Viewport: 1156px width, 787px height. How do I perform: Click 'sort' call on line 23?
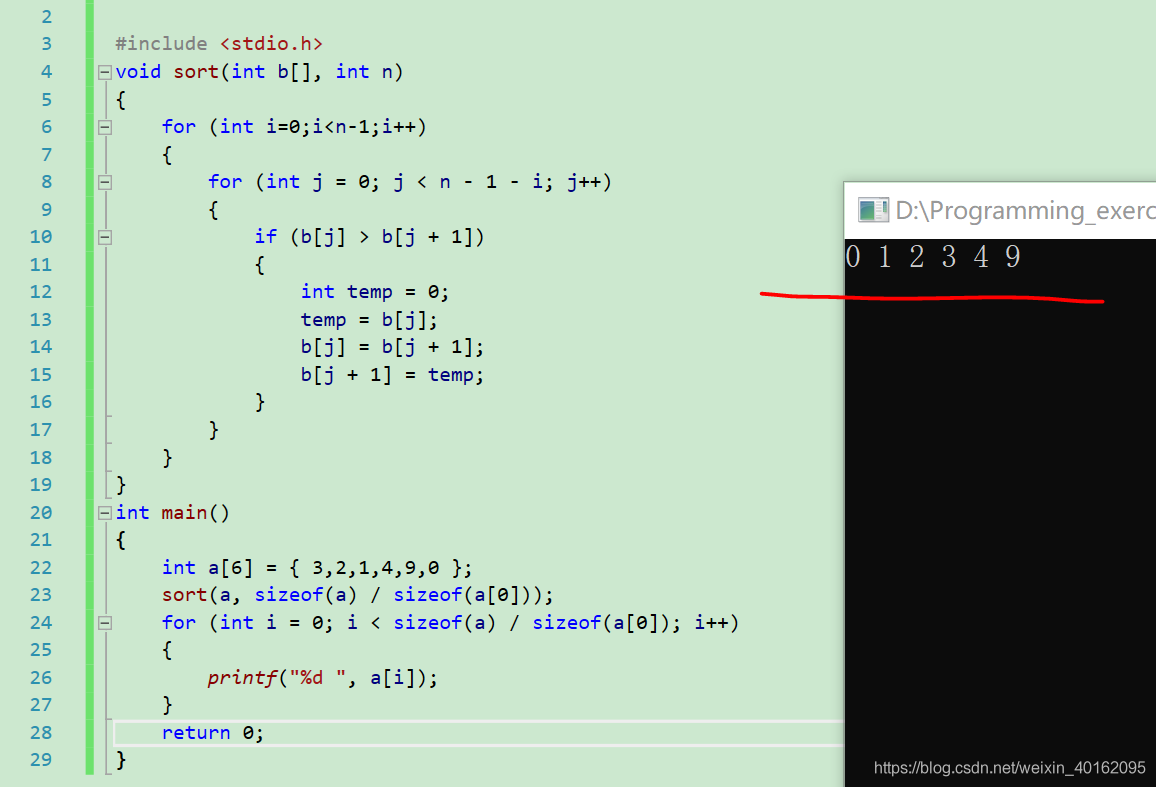click(184, 595)
